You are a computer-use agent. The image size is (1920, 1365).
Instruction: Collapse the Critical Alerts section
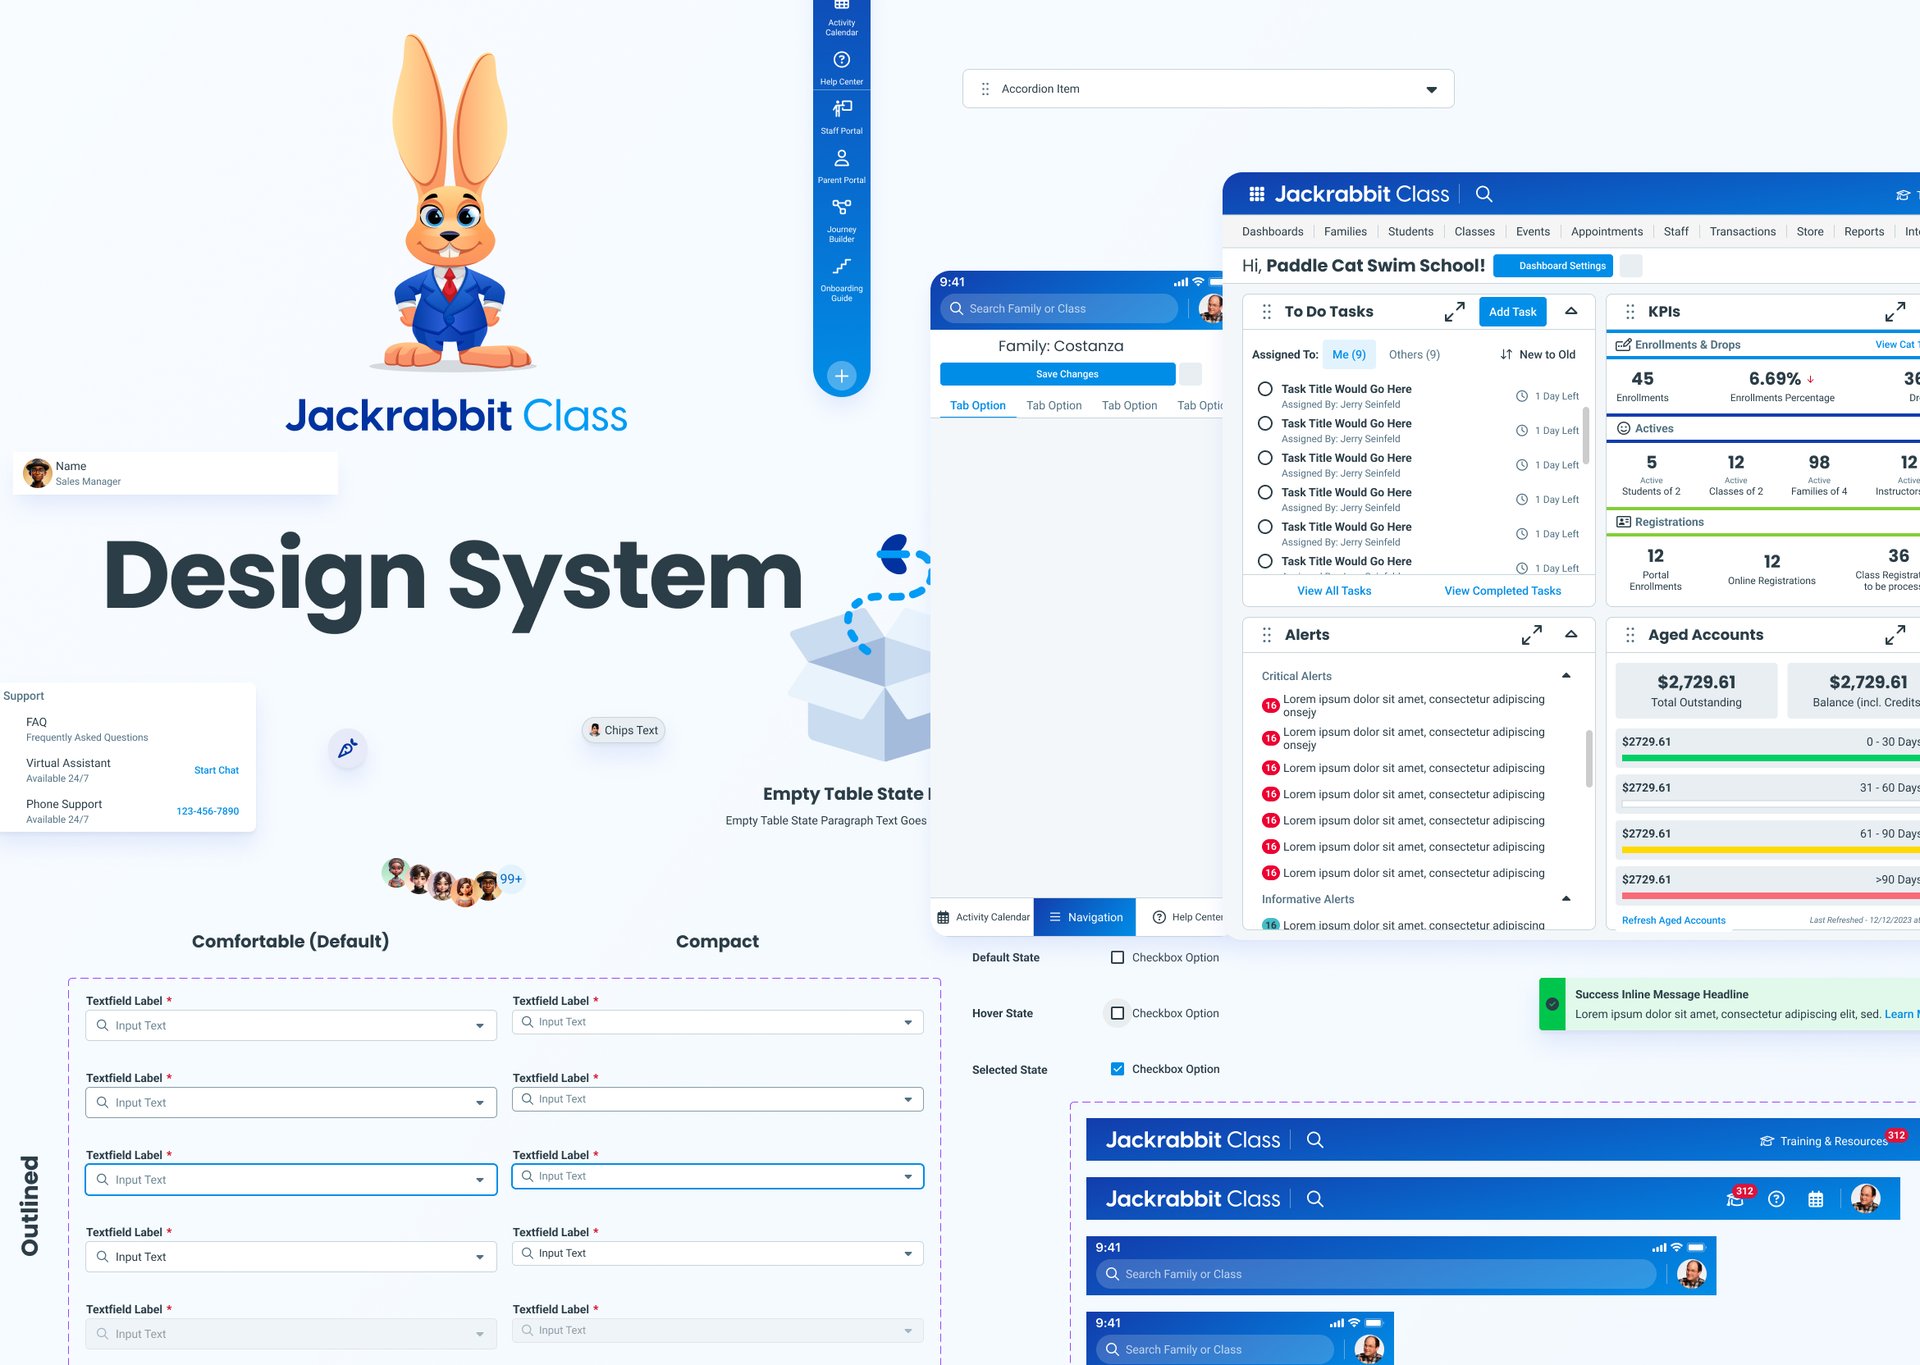pos(1566,676)
